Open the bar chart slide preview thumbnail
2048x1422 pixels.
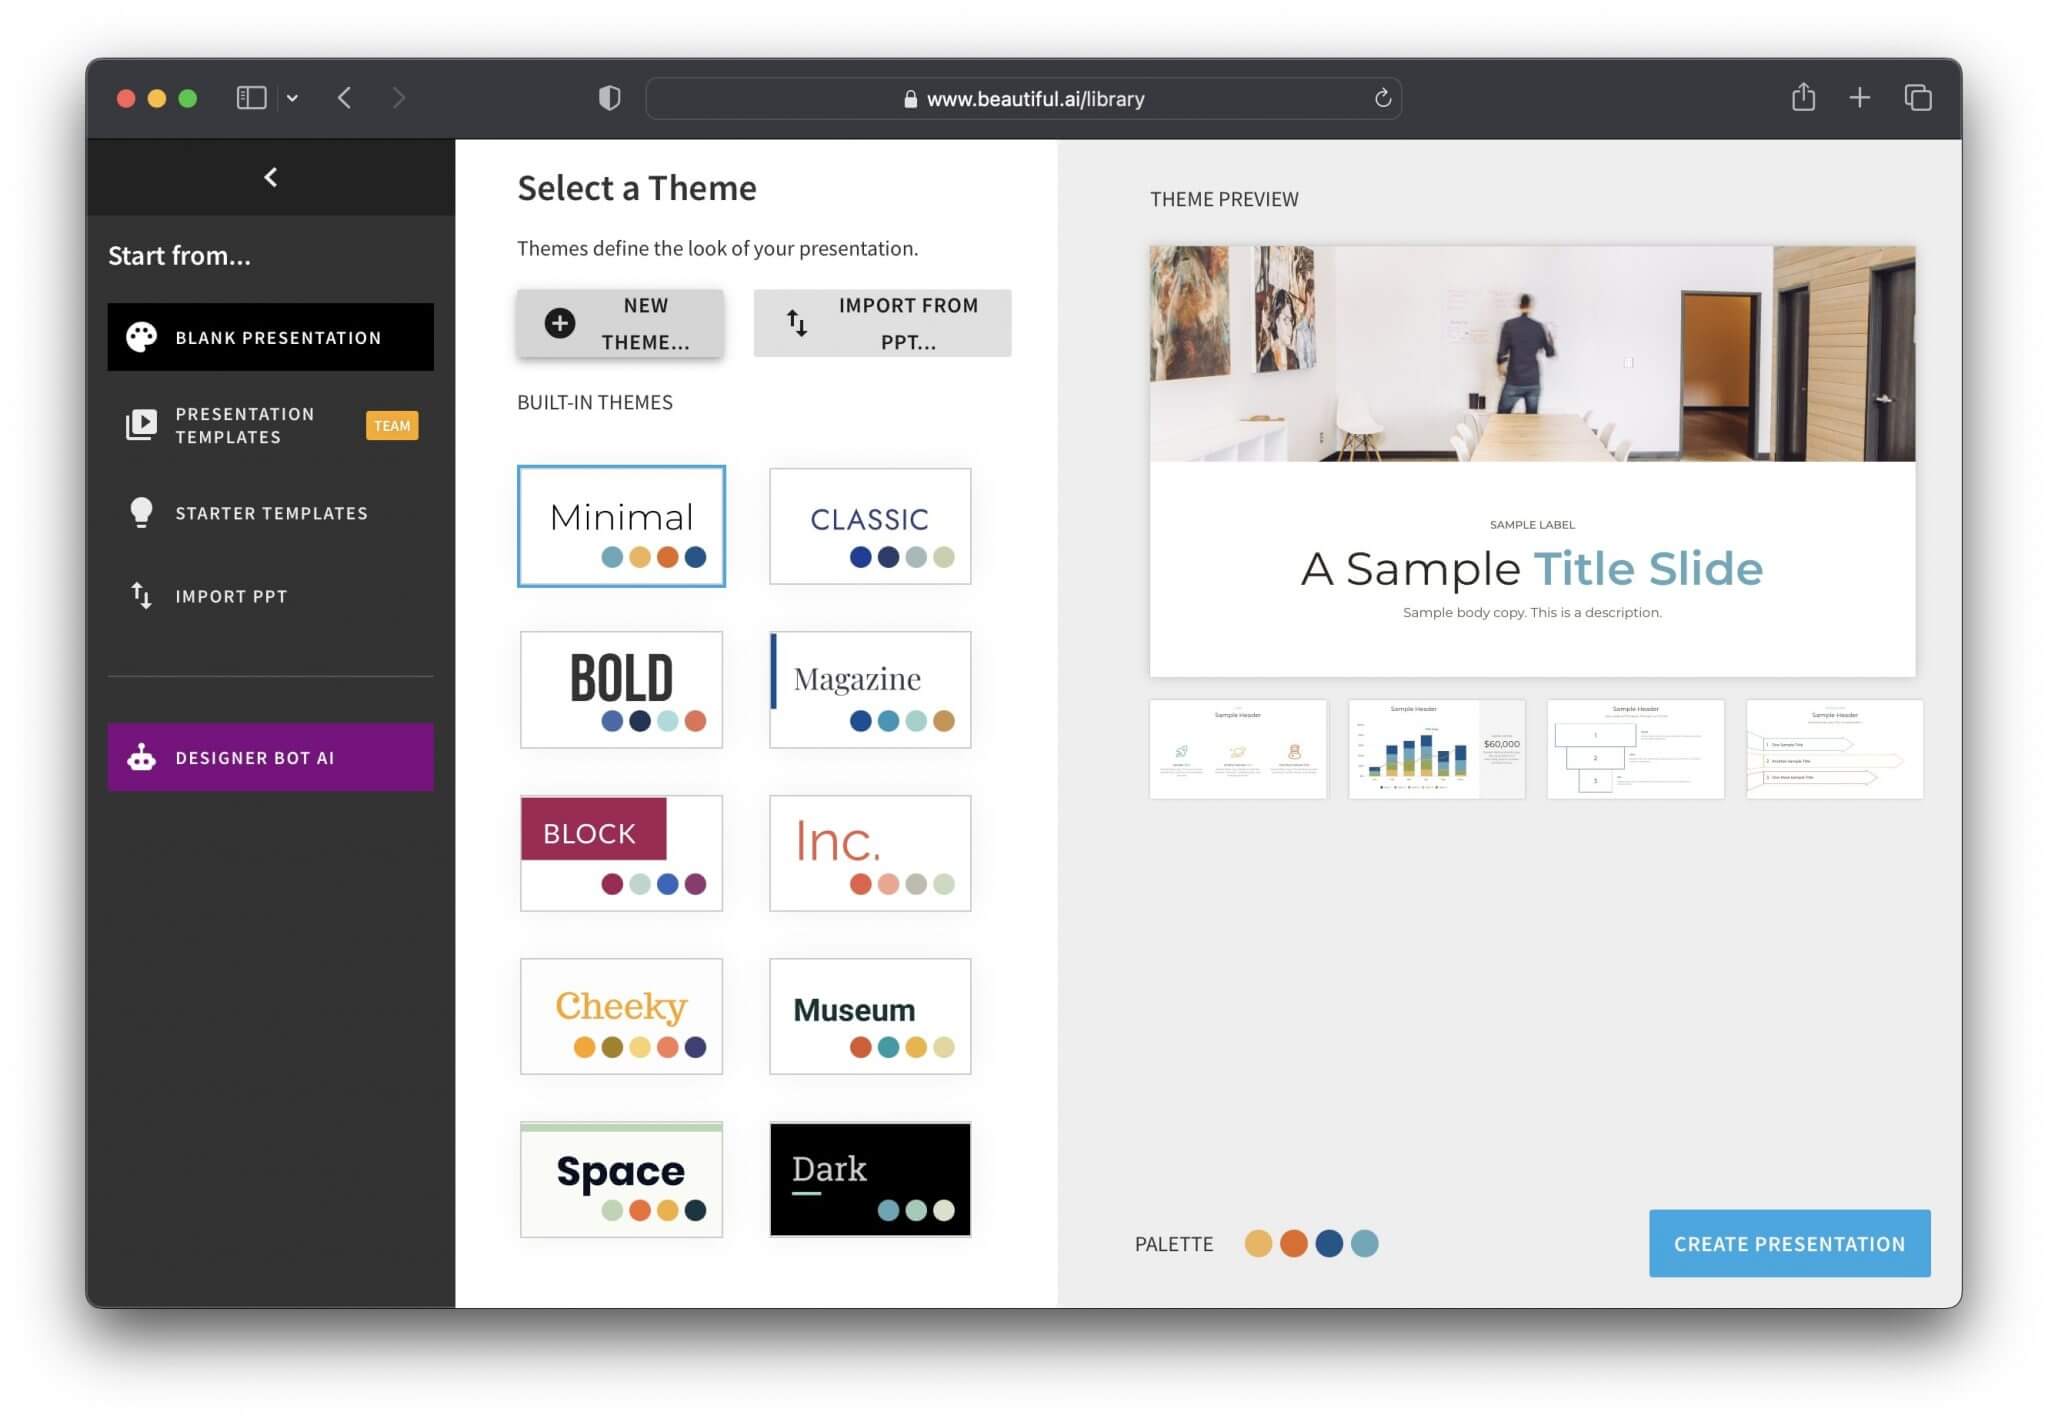[x=1437, y=749]
